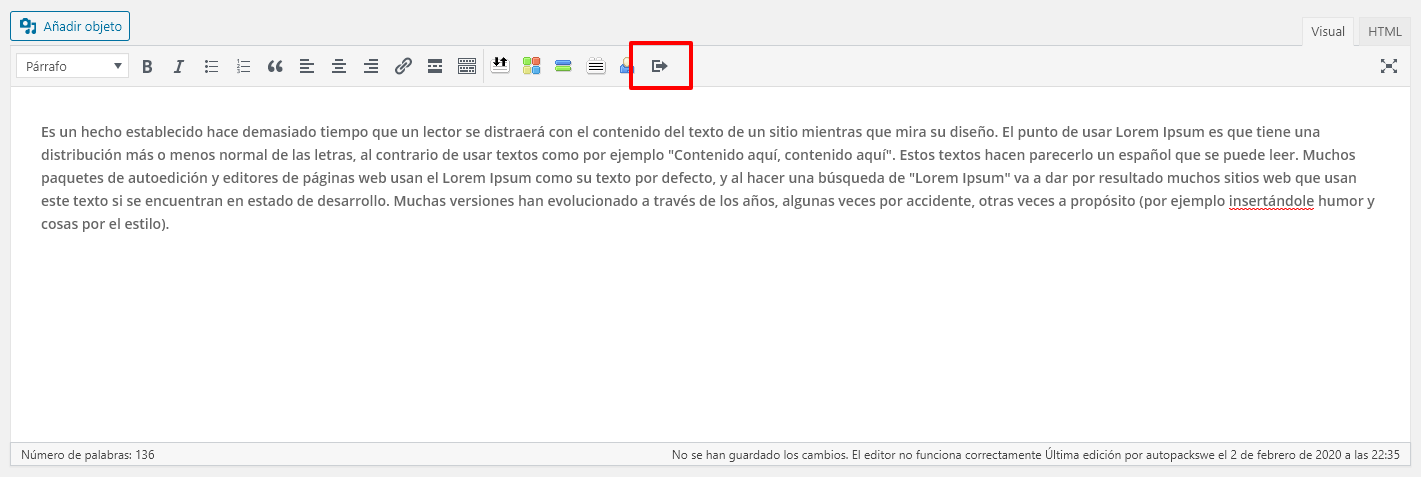Enable distraction-free fullscreen mode
This screenshot has height=477, width=1421.
point(1388,66)
